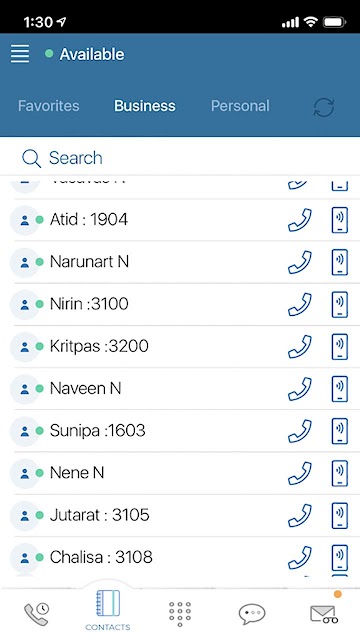Open the hamburger menu

[20, 54]
